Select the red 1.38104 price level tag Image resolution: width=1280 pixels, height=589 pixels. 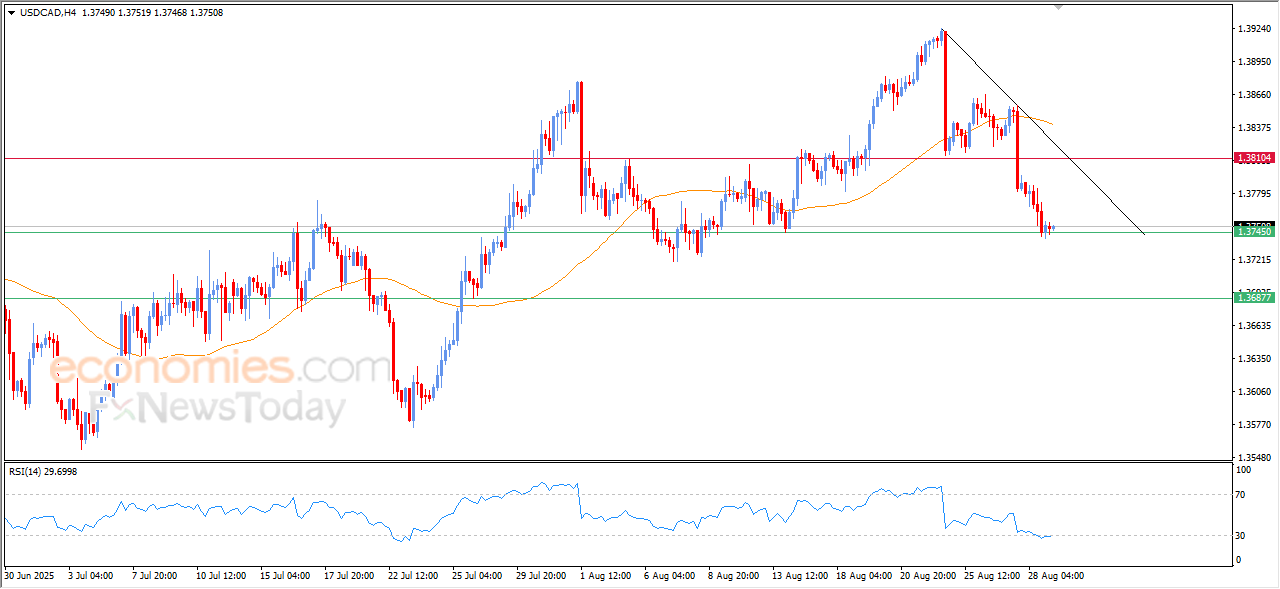click(x=1253, y=158)
